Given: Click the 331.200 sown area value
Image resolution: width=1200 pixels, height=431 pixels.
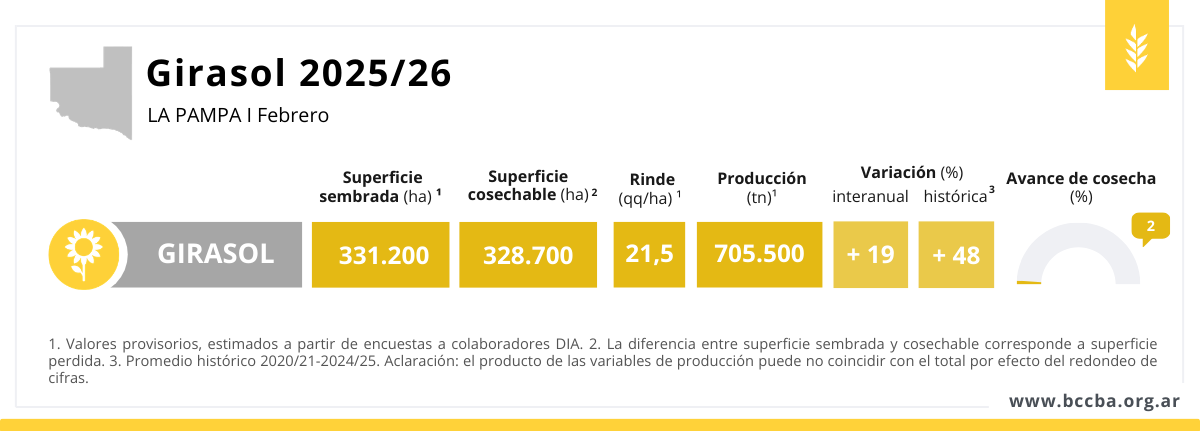Looking at the screenshot, I should (384, 255).
